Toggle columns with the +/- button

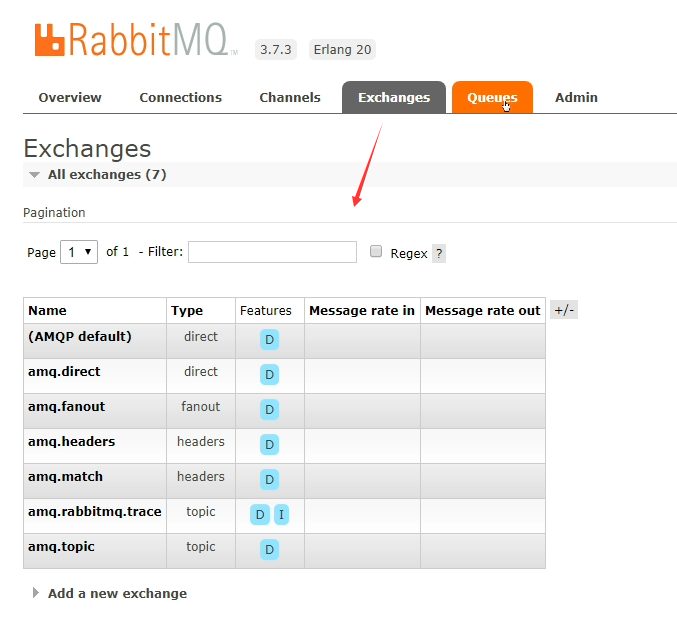point(564,310)
